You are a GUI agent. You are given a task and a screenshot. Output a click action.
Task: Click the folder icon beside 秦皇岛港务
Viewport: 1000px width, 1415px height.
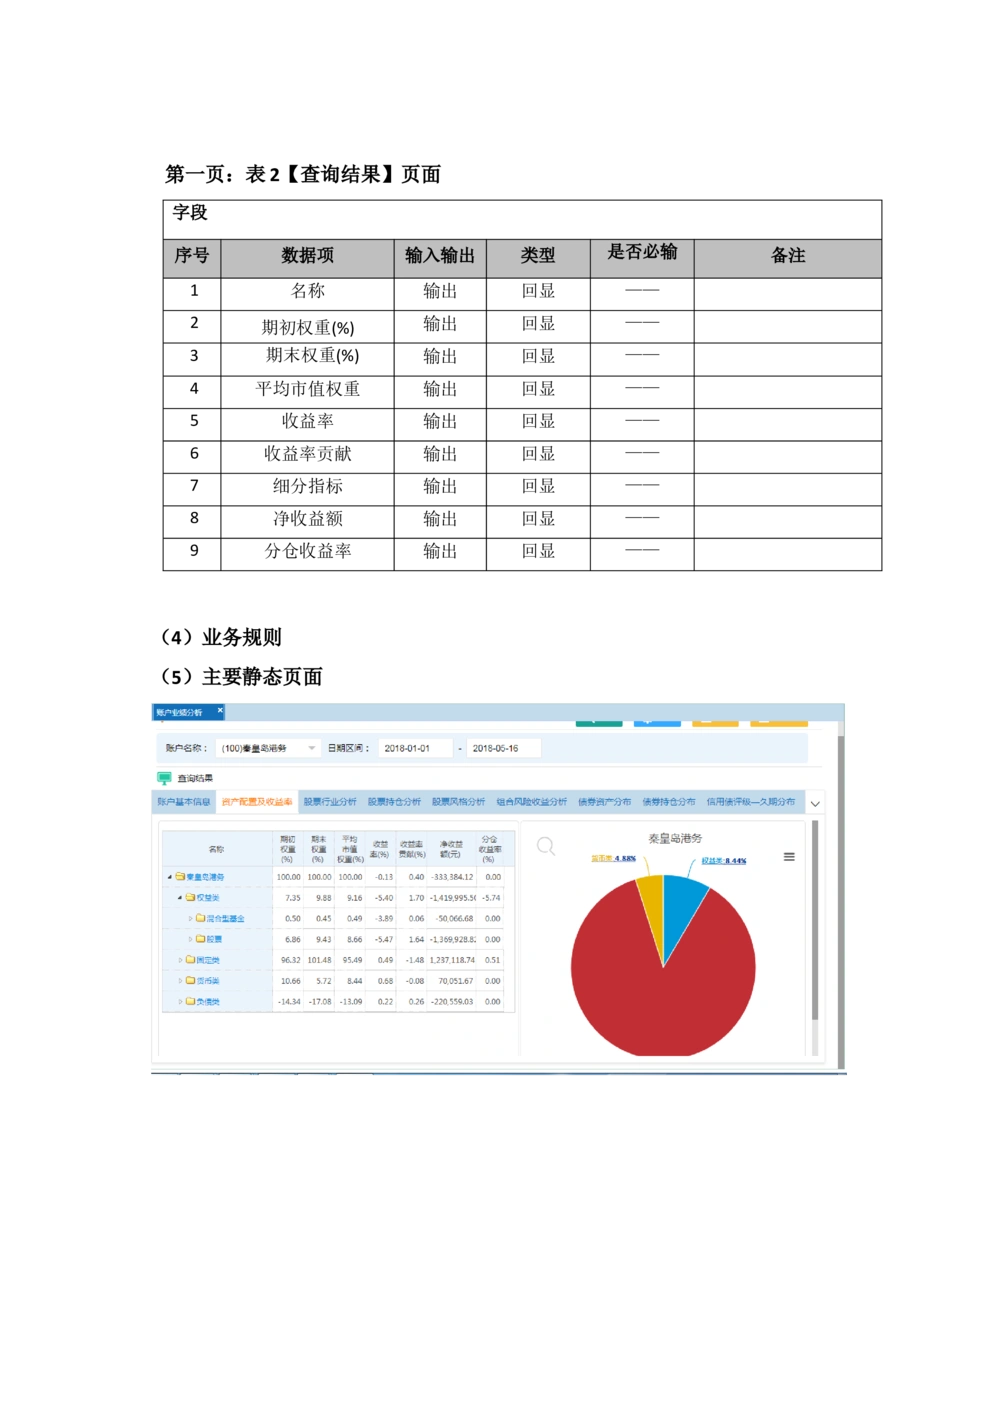[x=181, y=877]
